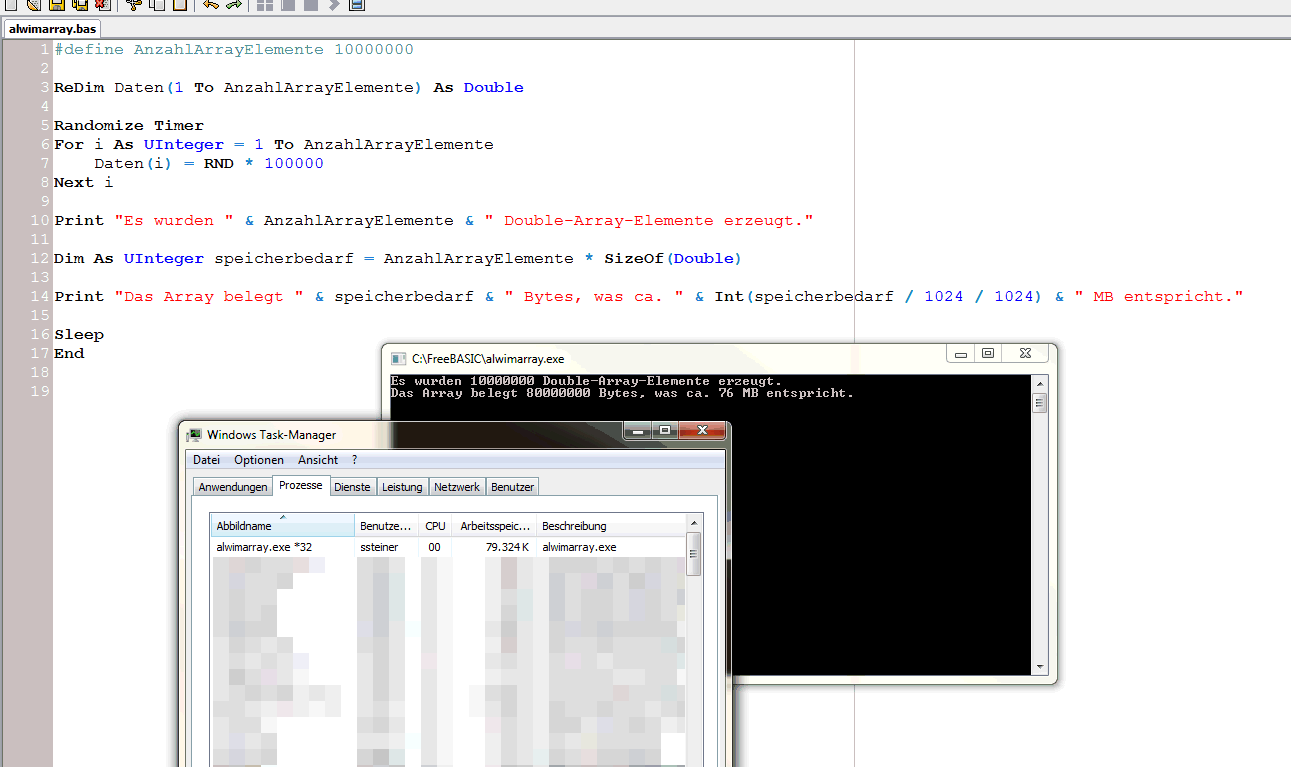Viewport: 1291px width, 767px height.
Task: Click the Undo arrow toolbar icon
Action: point(211,4)
